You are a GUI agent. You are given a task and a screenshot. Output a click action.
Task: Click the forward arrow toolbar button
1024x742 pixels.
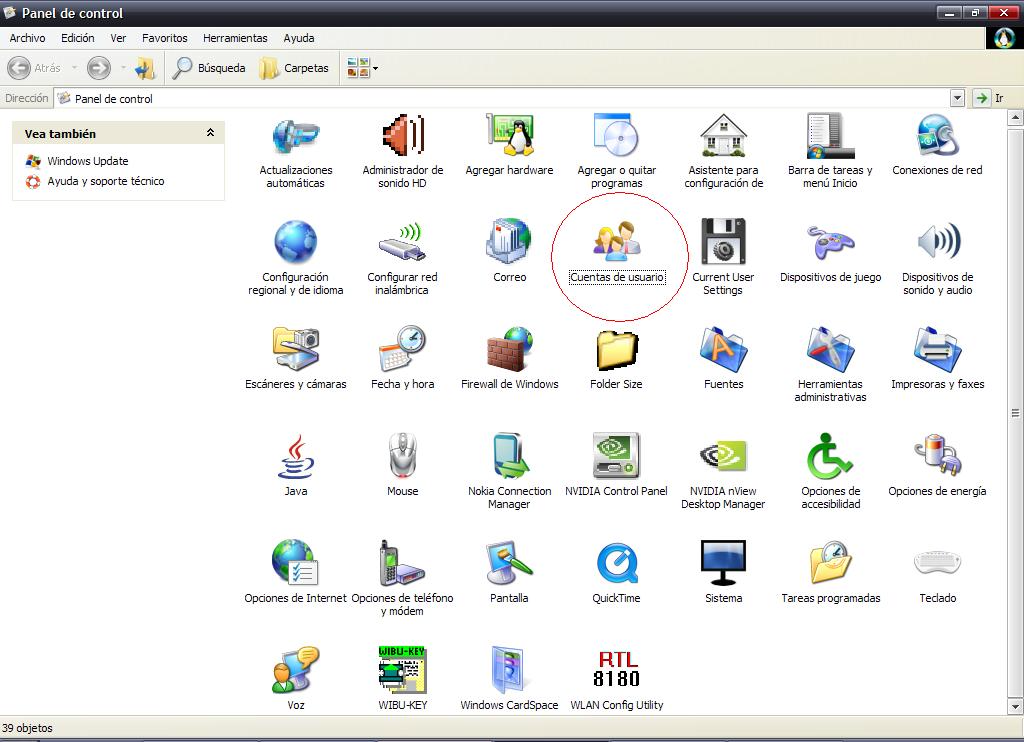pyautogui.click(x=99, y=67)
